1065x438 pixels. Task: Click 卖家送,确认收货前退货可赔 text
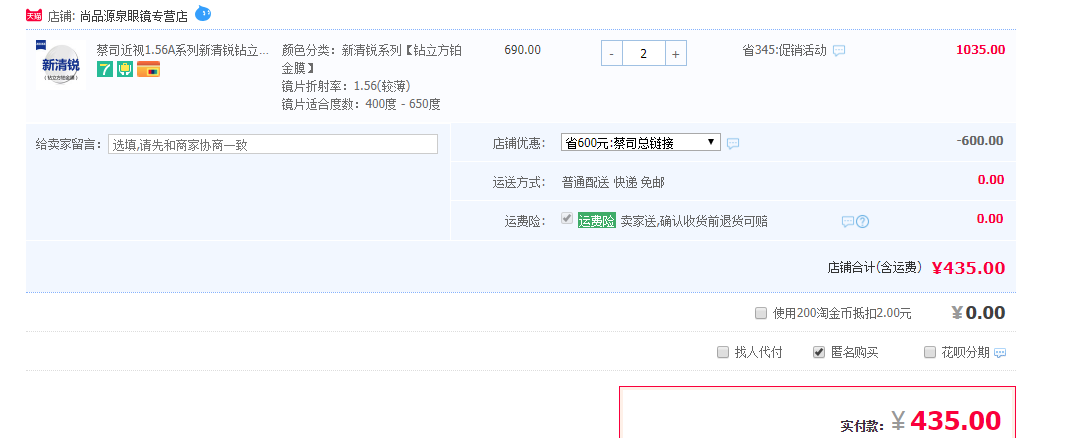coord(694,221)
